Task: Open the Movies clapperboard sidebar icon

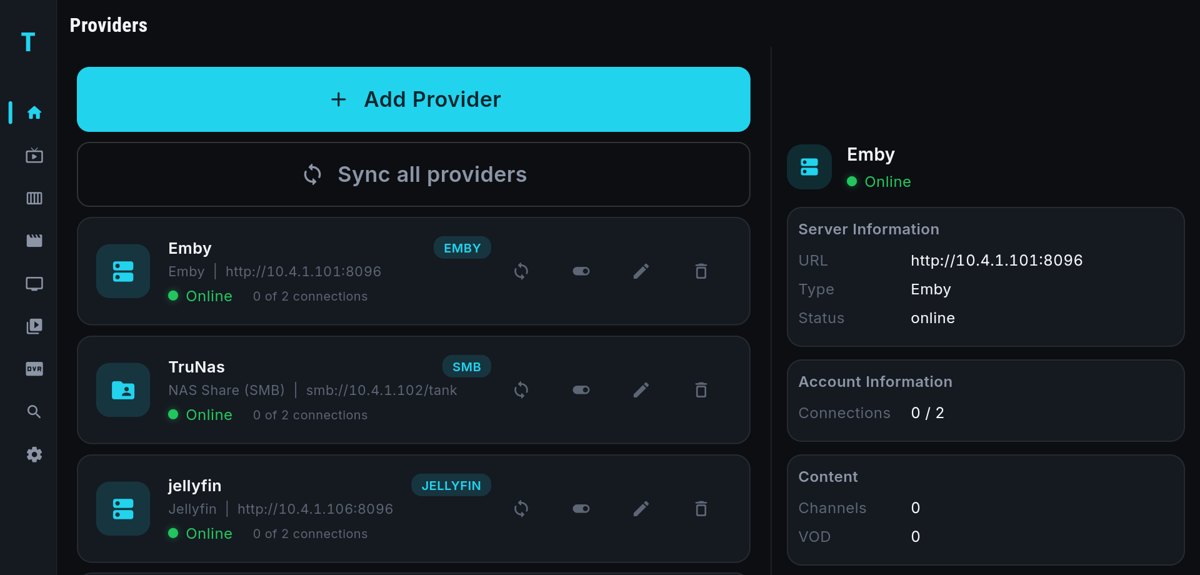Action: (34, 241)
